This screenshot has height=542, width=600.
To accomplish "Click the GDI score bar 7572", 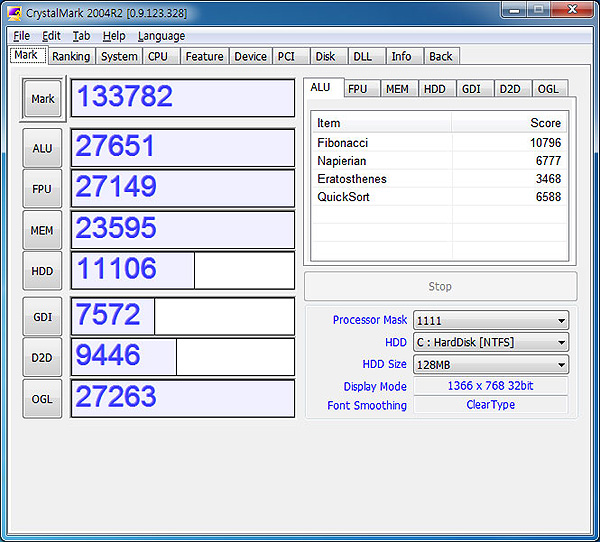I will point(183,317).
